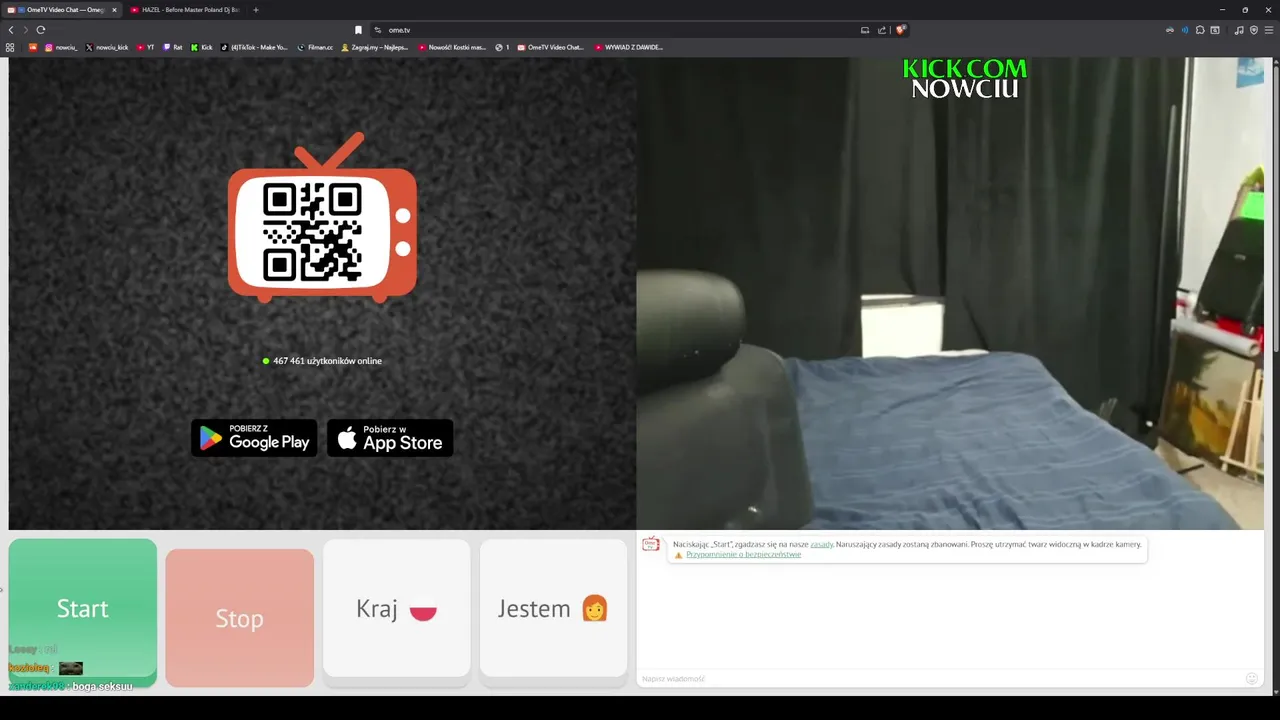The width and height of the screenshot is (1280, 720).
Task: Open the OmeTV Video Chat bookmark
Action: click(550, 47)
